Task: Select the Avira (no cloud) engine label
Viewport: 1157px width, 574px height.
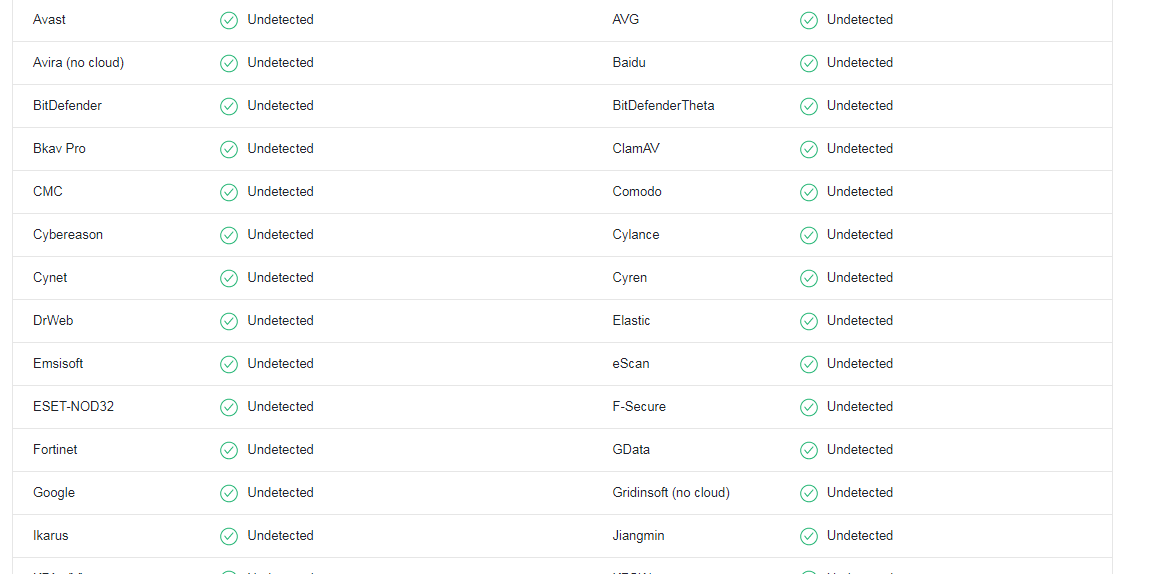Action: click(78, 63)
